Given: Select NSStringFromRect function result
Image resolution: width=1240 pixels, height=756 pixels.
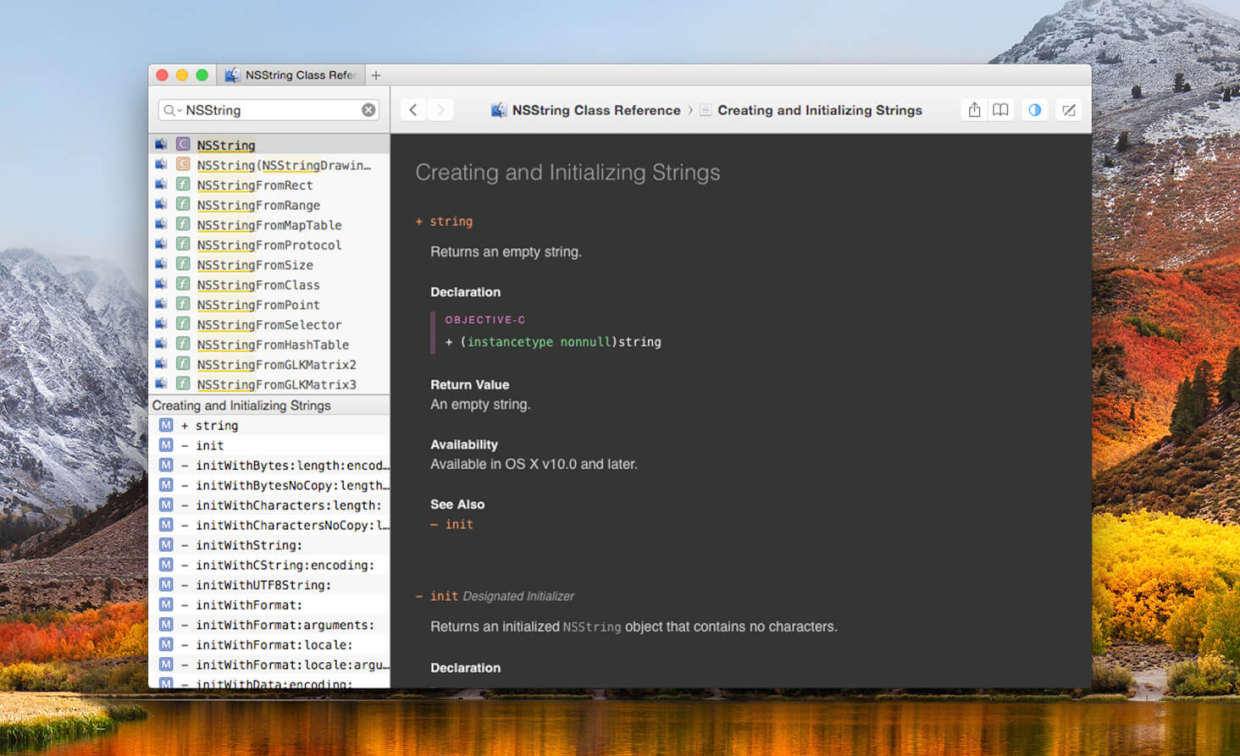Looking at the screenshot, I should (269, 185).
